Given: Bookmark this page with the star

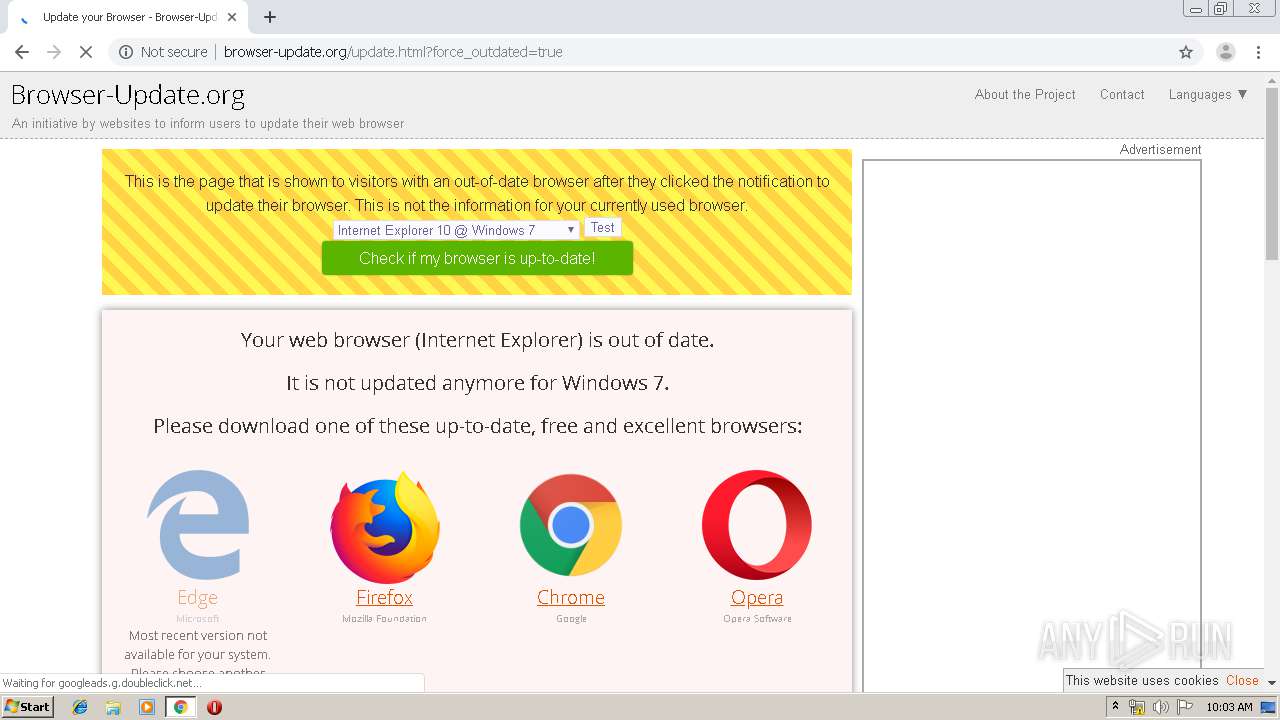Looking at the screenshot, I should click(x=1186, y=52).
